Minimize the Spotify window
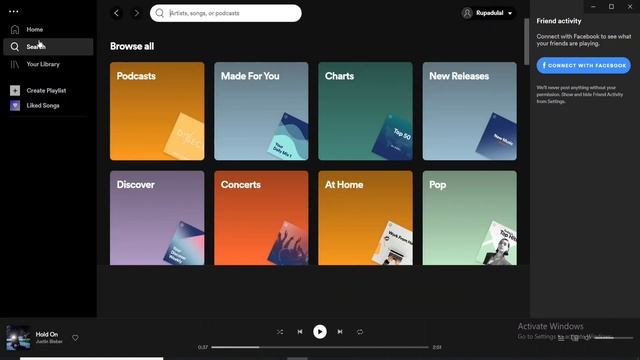Viewport: 640px width, 360px height. [x=593, y=7]
